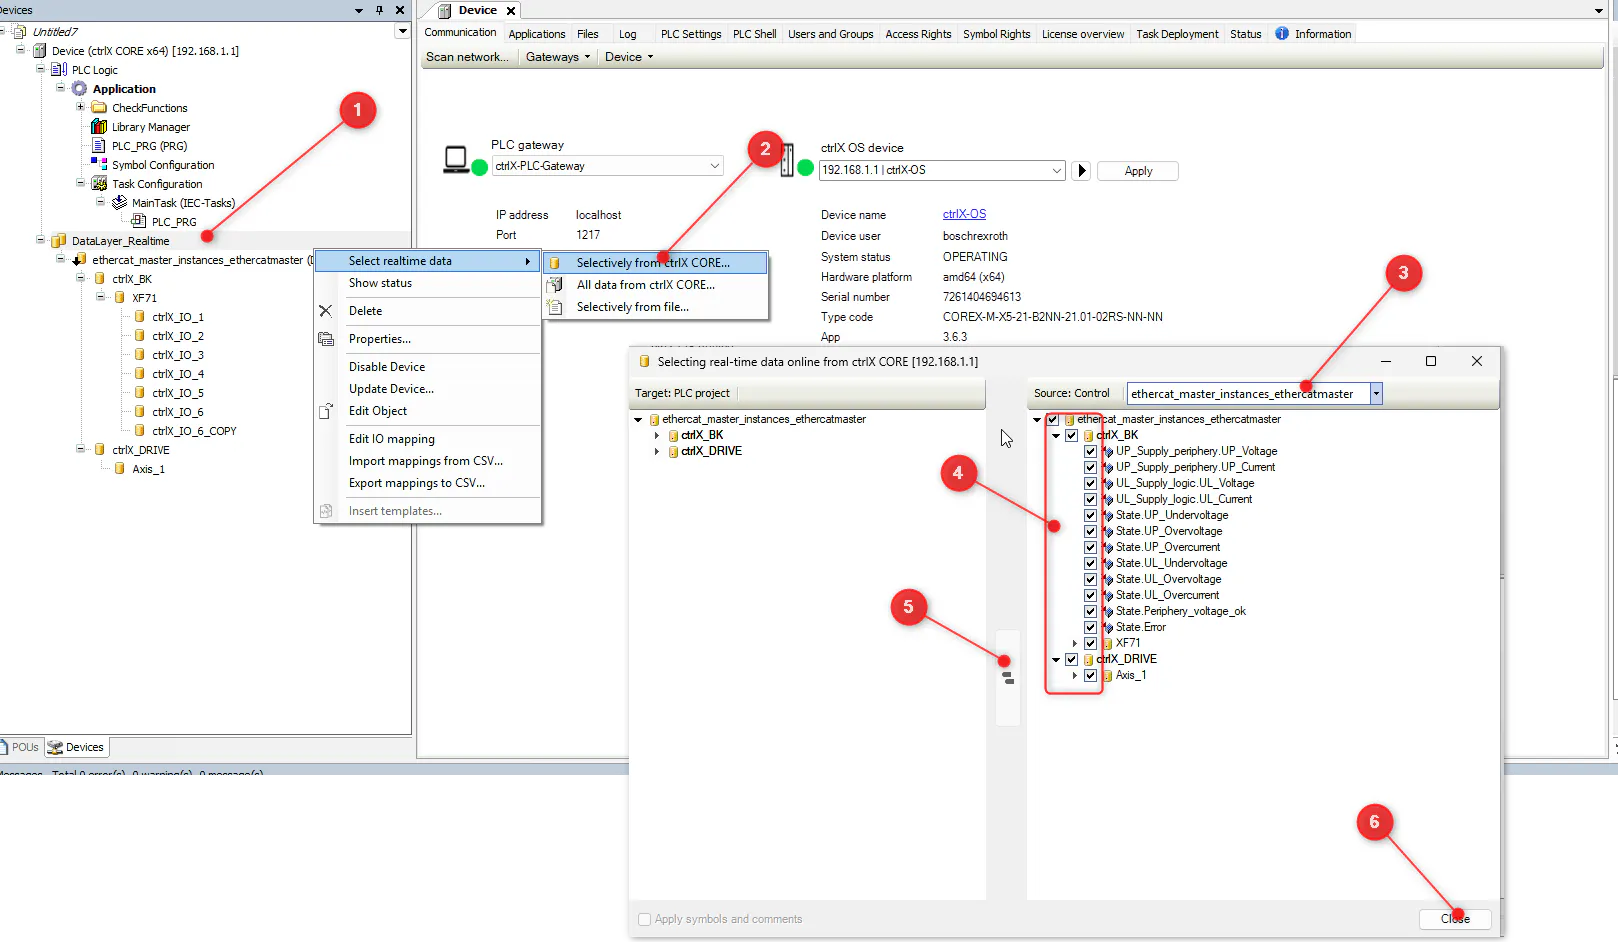The height and width of the screenshot is (942, 1618).
Task: Click Close button in selection dialog
Action: pyautogui.click(x=1455, y=919)
